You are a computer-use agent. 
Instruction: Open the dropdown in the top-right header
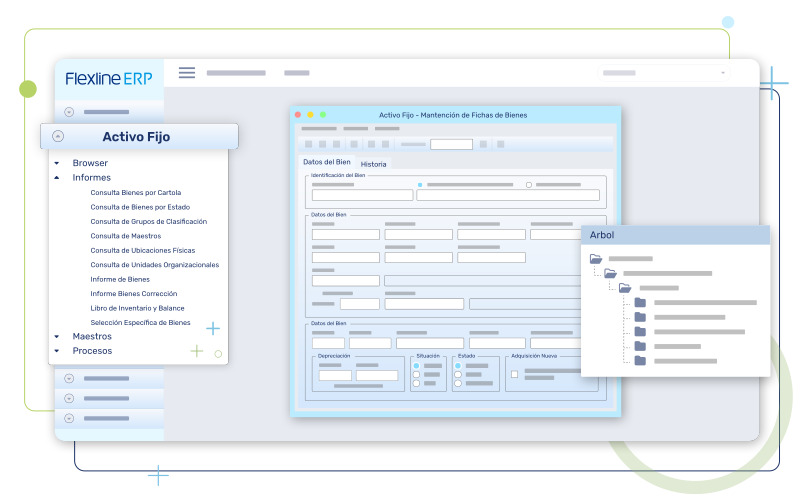click(723, 73)
